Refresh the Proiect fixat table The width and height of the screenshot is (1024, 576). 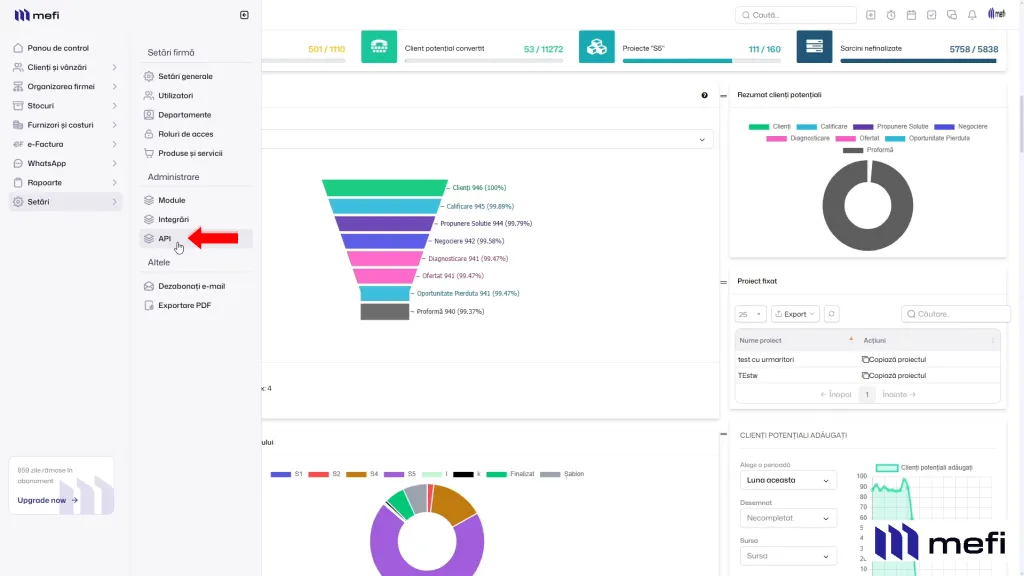click(x=831, y=314)
